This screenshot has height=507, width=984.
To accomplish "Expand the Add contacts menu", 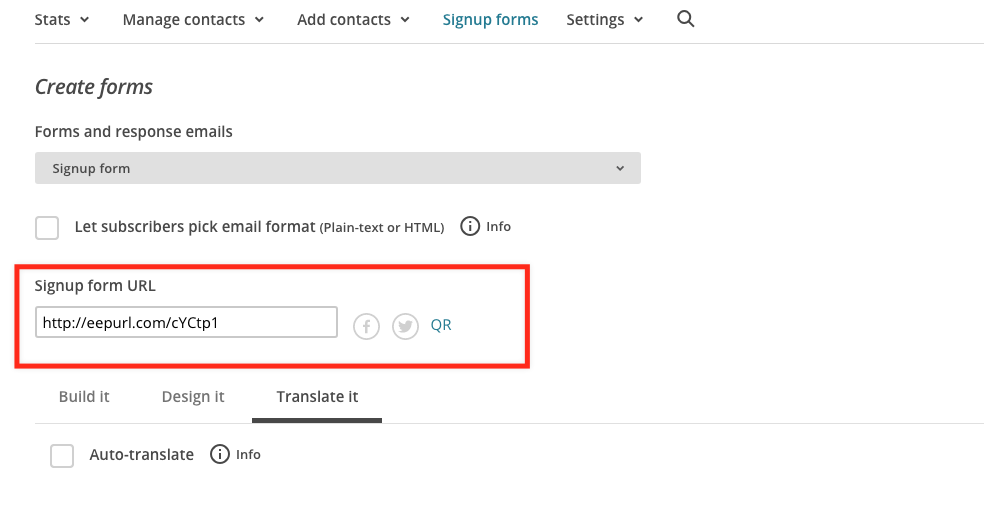I will click(x=353, y=19).
